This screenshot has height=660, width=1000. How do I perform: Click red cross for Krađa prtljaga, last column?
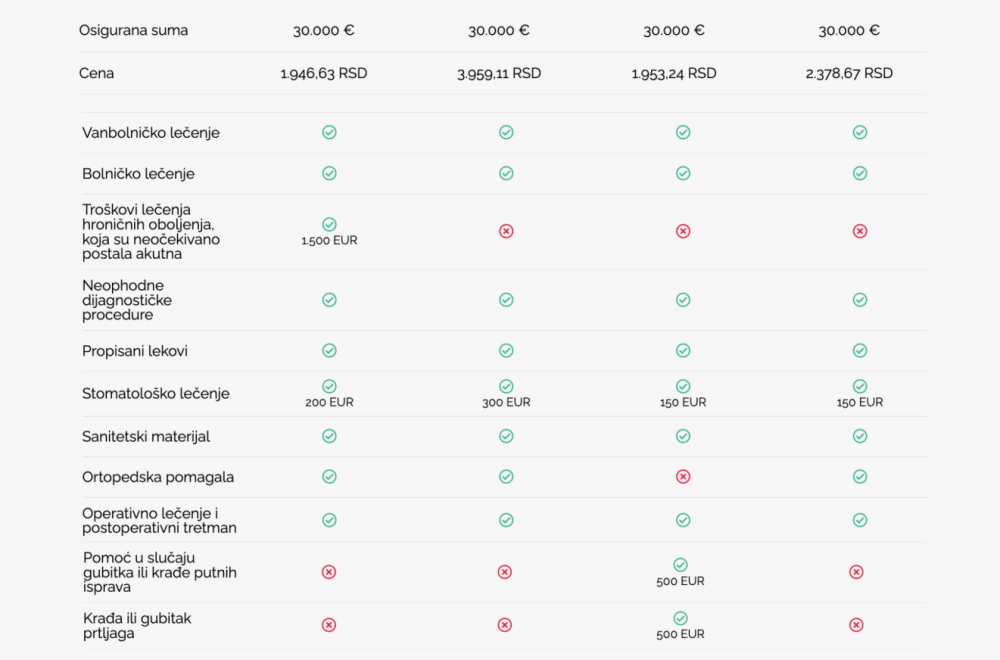856,625
